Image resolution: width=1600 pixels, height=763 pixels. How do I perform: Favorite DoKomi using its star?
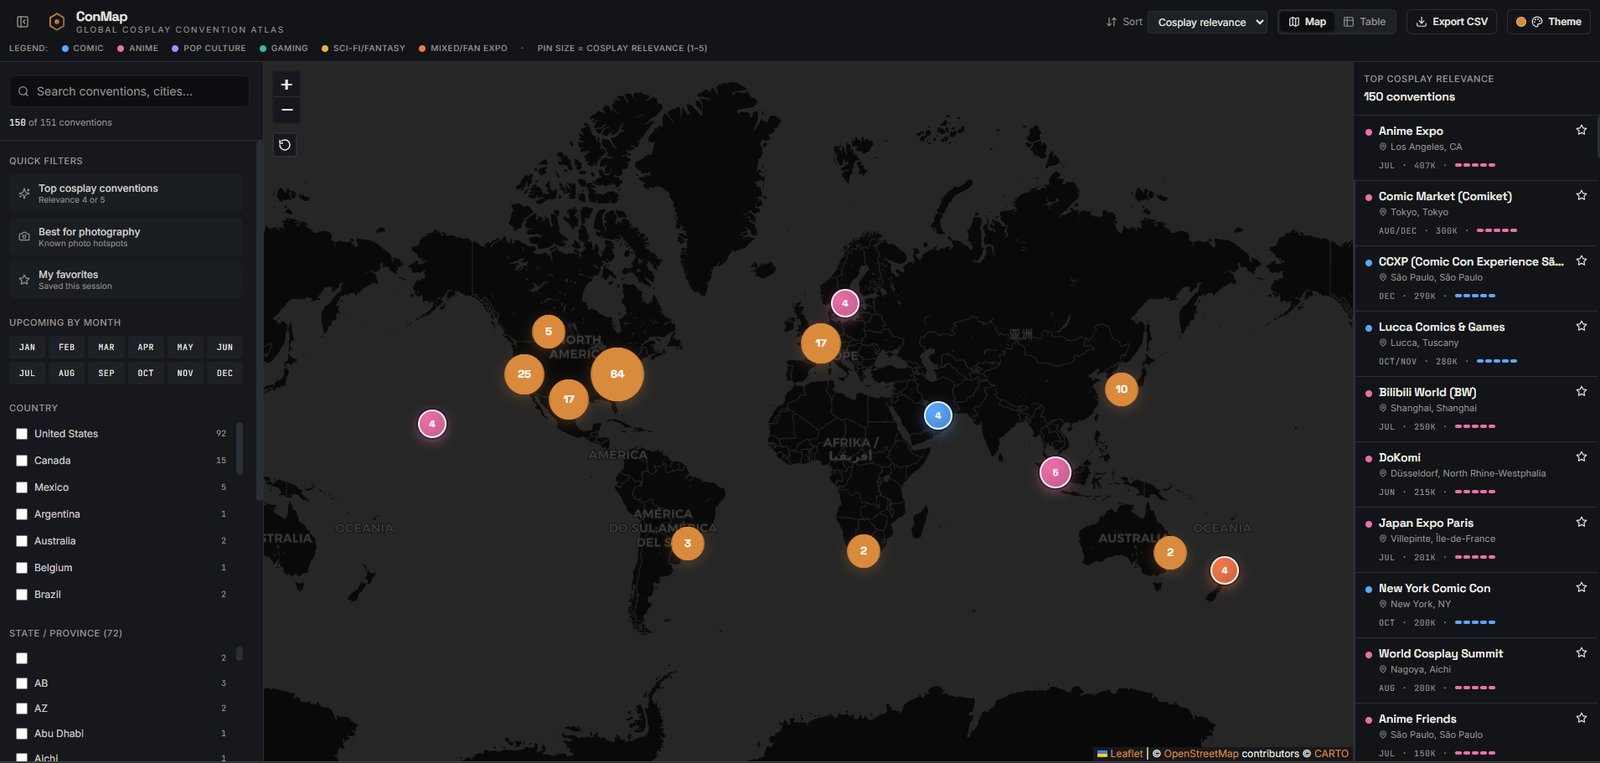(x=1581, y=456)
